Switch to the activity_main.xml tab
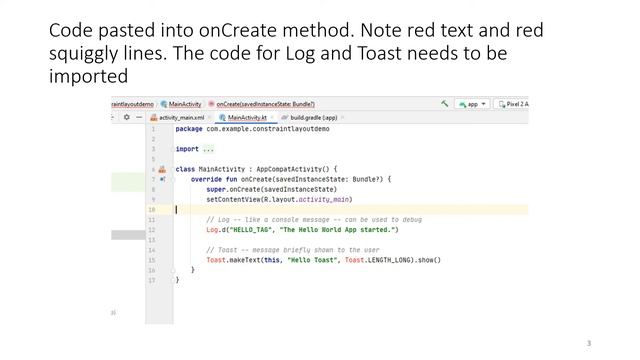Screen dimensions: 640x360 (x=178, y=118)
